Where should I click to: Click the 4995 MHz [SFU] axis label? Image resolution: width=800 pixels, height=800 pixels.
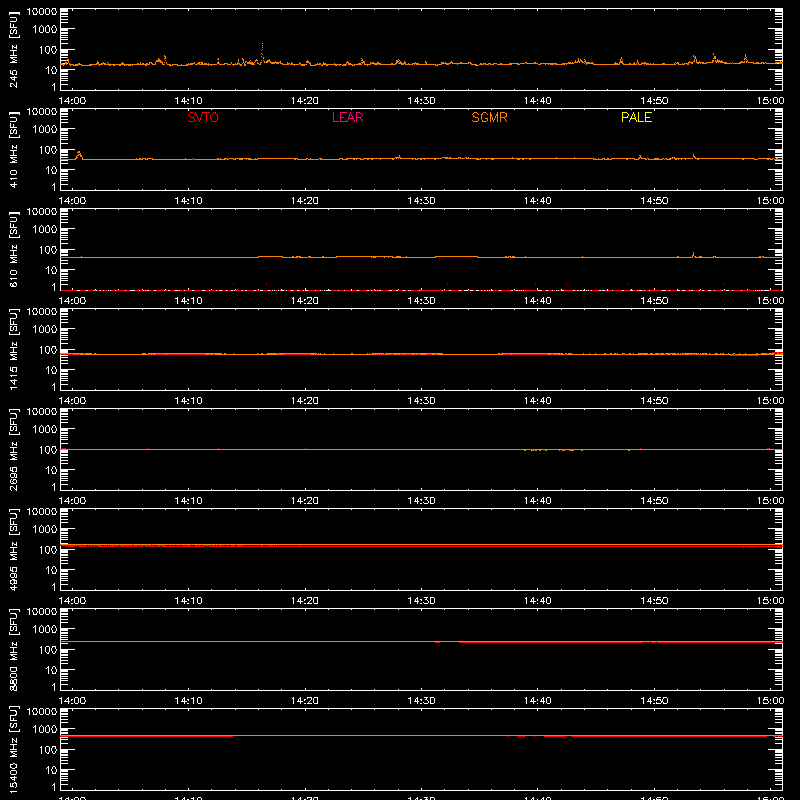point(14,549)
